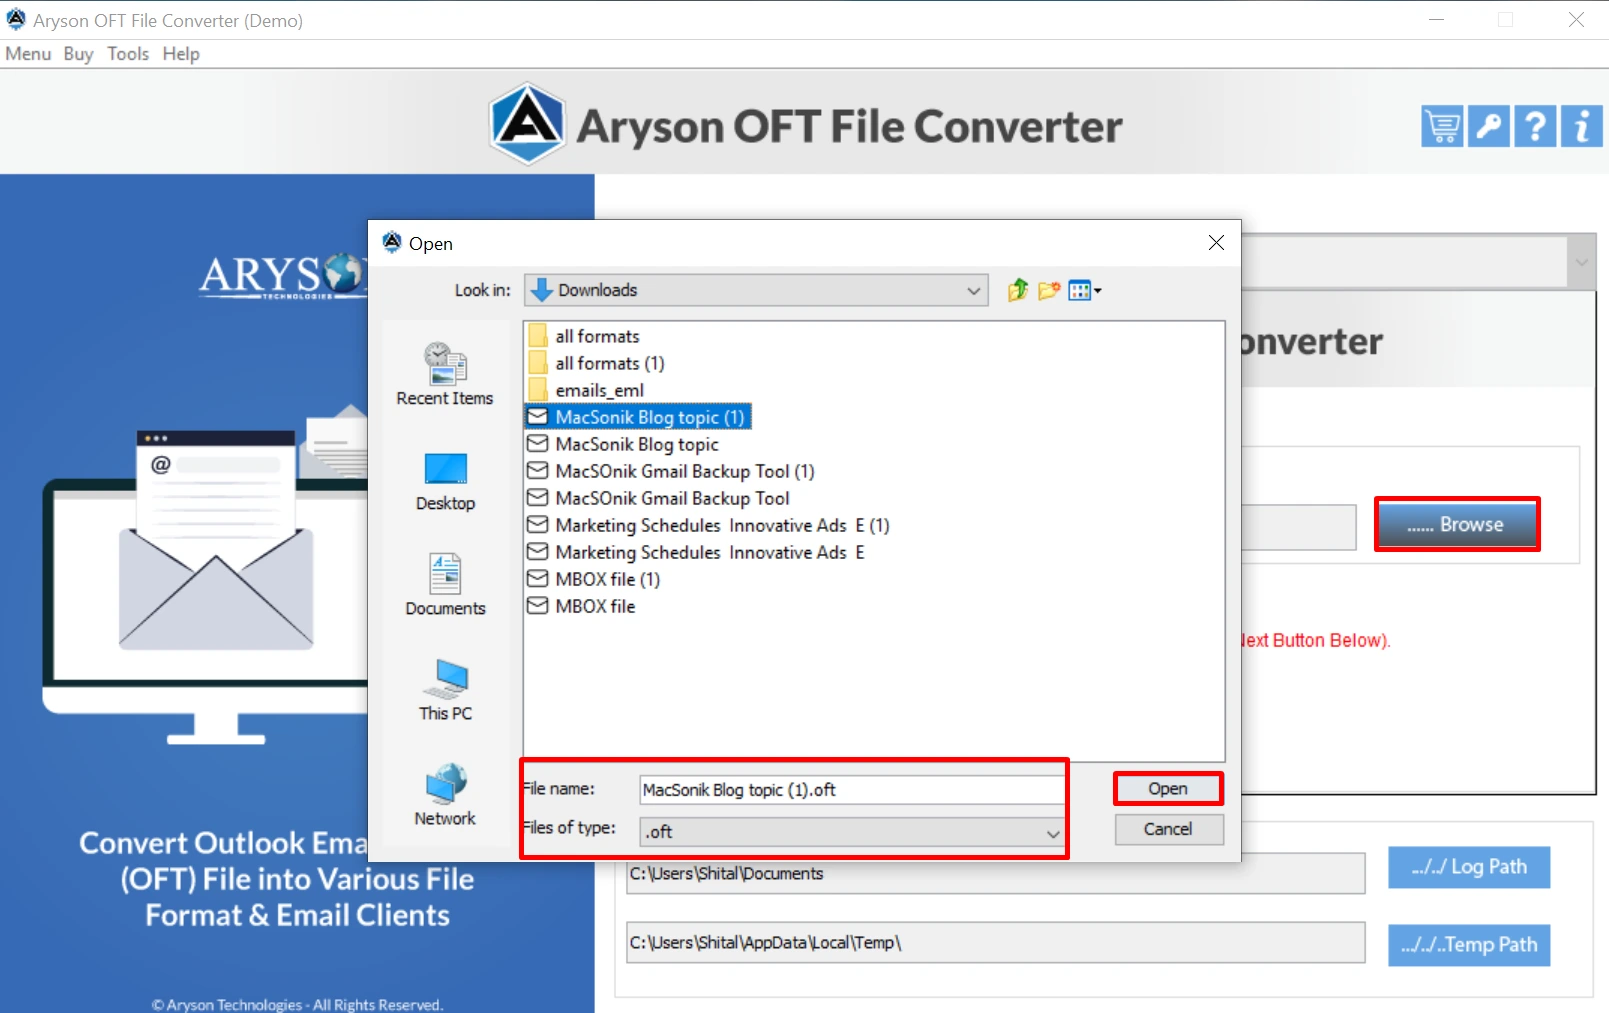This screenshot has height=1013, width=1609.
Task: Click the info about icon
Action: pyautogui.click(x=1582, y=127)
